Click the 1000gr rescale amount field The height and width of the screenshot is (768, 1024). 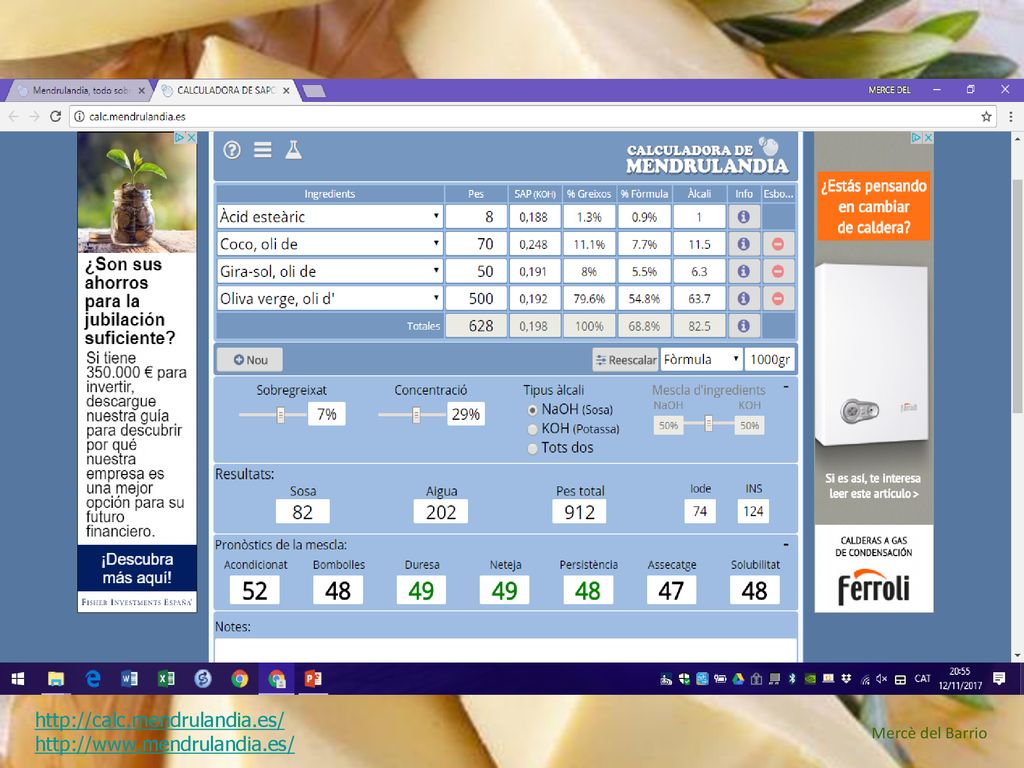770,359
